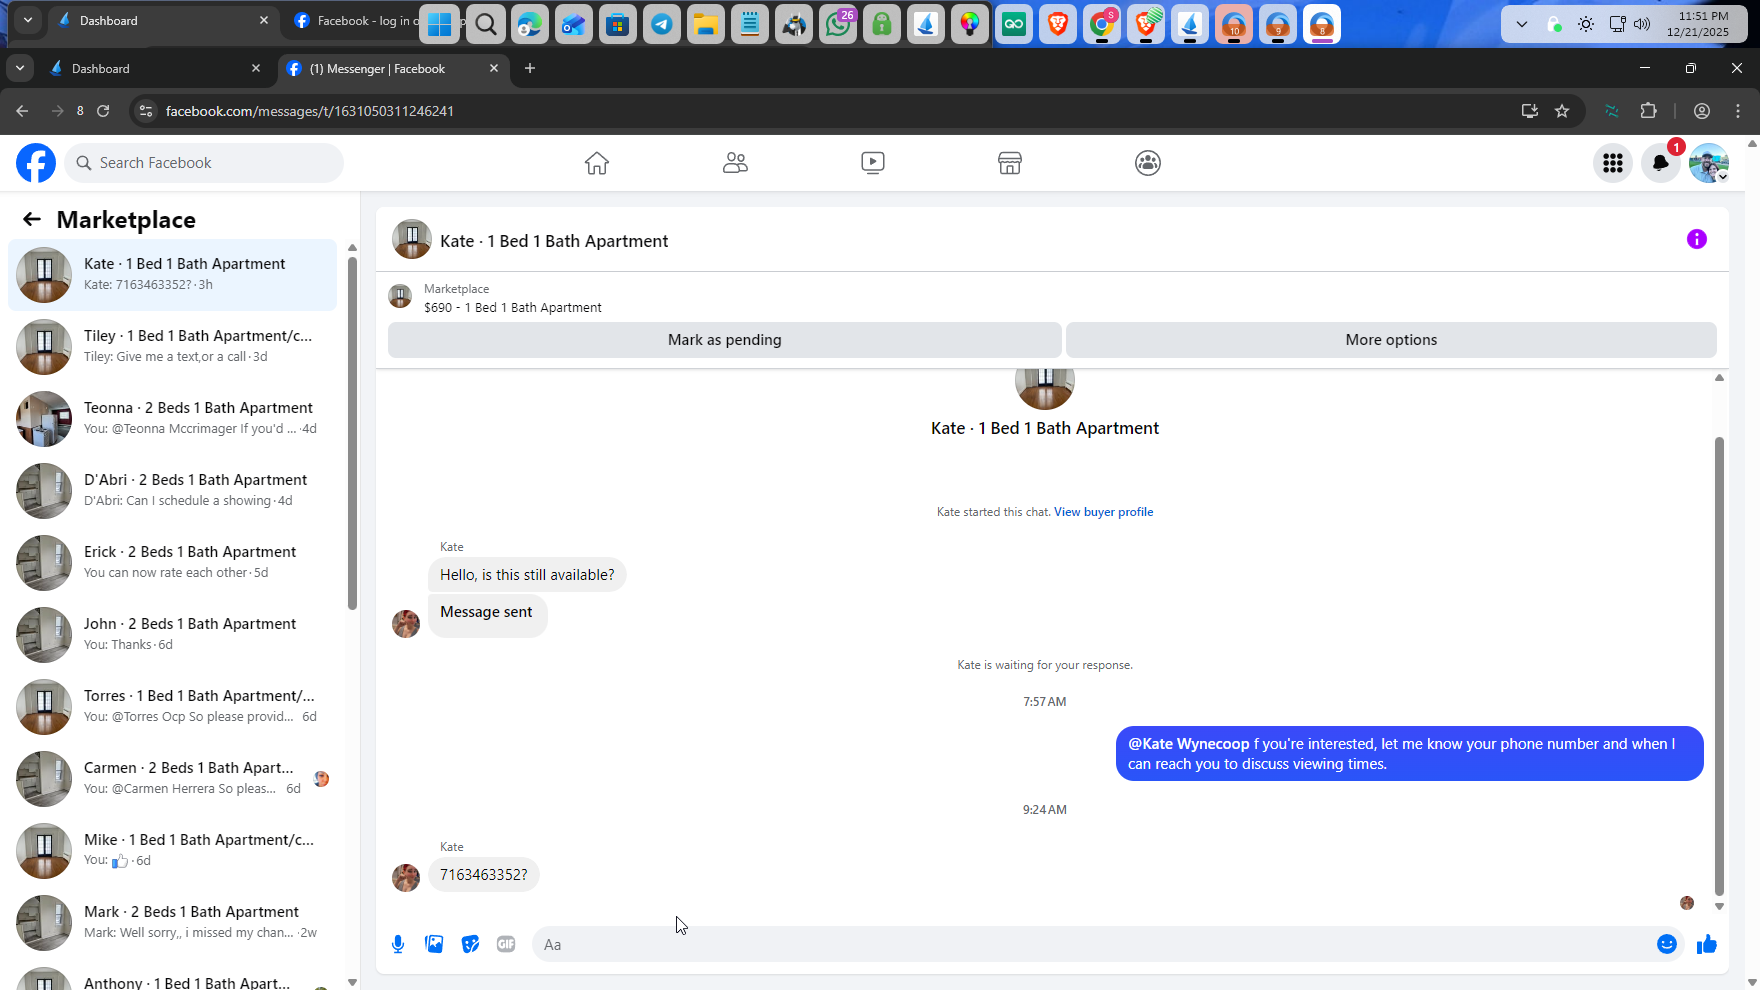Open account menu from profile picture
The width and height of the screenshot is (1760, 990).
(1709, 163)
